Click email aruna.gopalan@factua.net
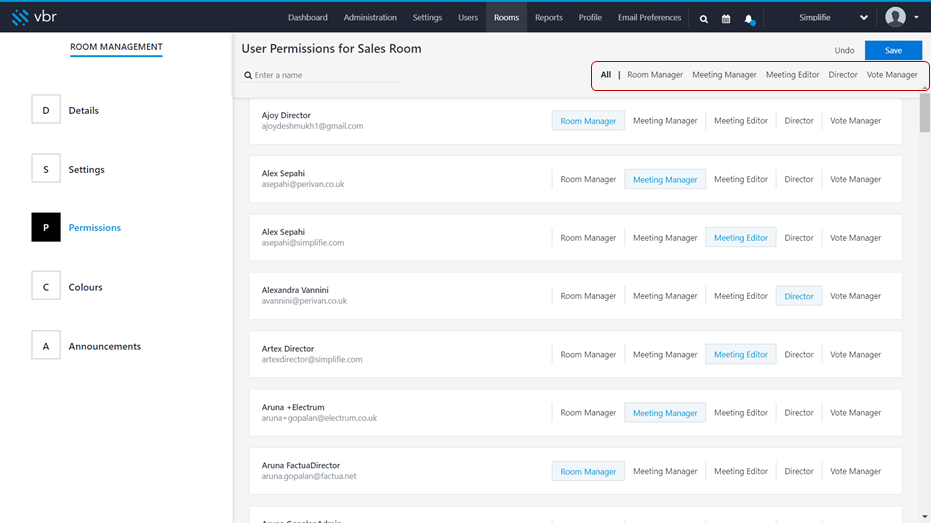931x523 pixels. [309, 476]
